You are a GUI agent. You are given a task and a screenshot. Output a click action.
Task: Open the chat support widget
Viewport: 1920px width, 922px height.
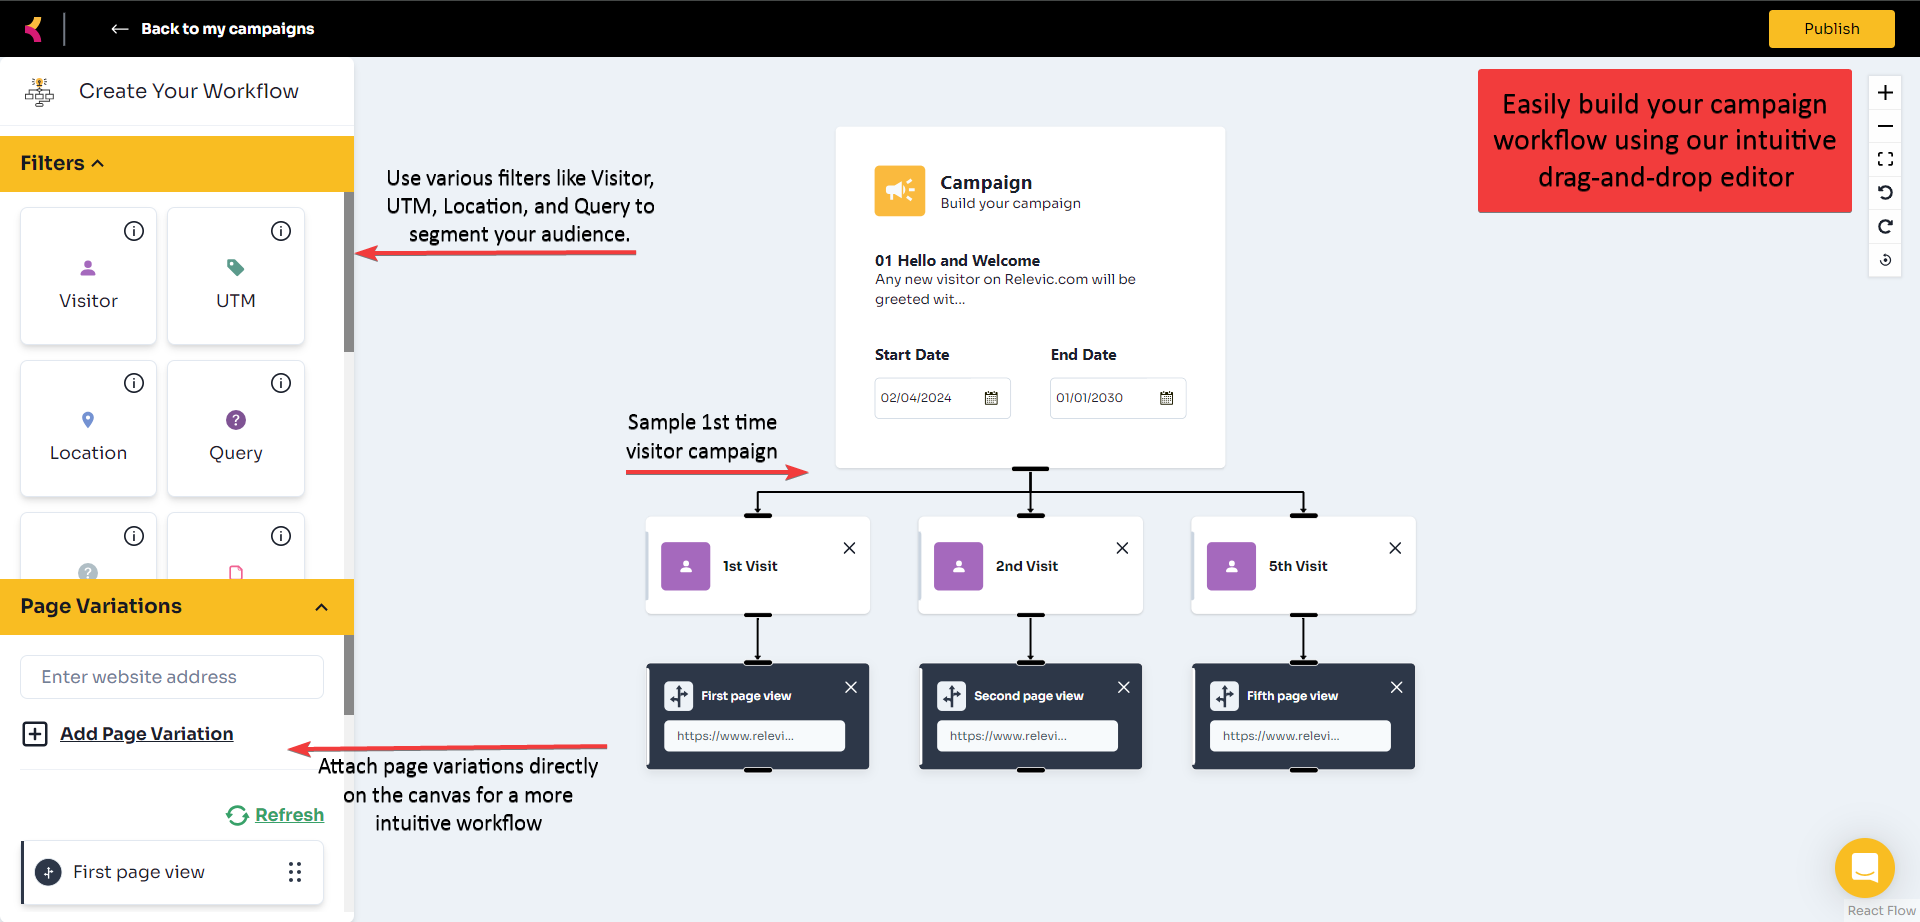[x=1864, y=867]
